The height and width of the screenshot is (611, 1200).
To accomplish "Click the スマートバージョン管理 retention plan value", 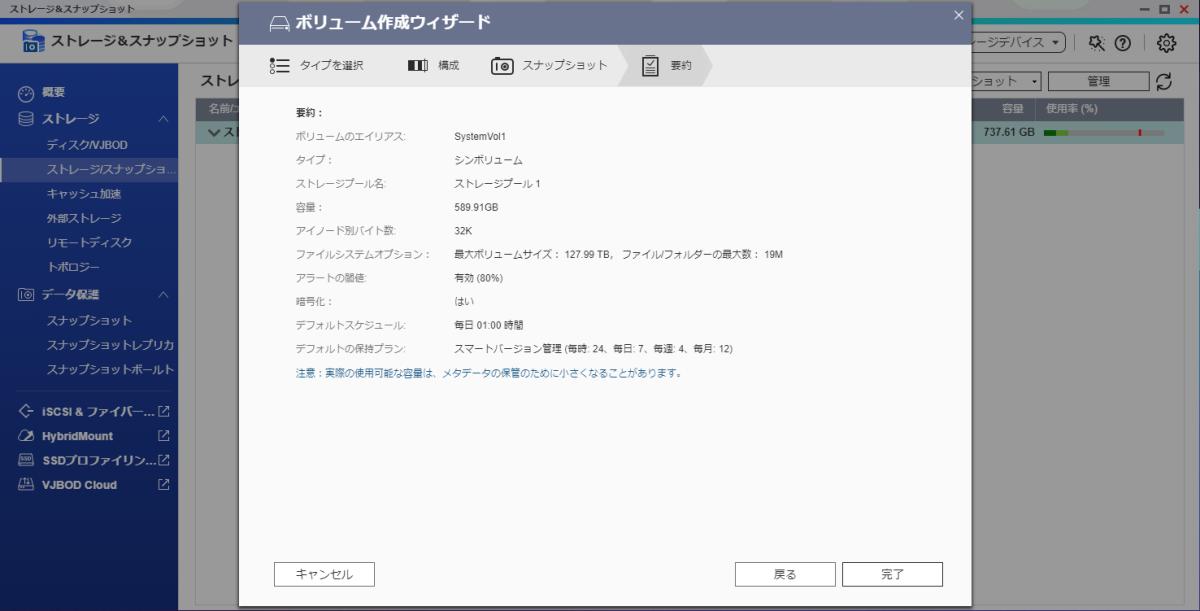I will (x=594, y=349).
